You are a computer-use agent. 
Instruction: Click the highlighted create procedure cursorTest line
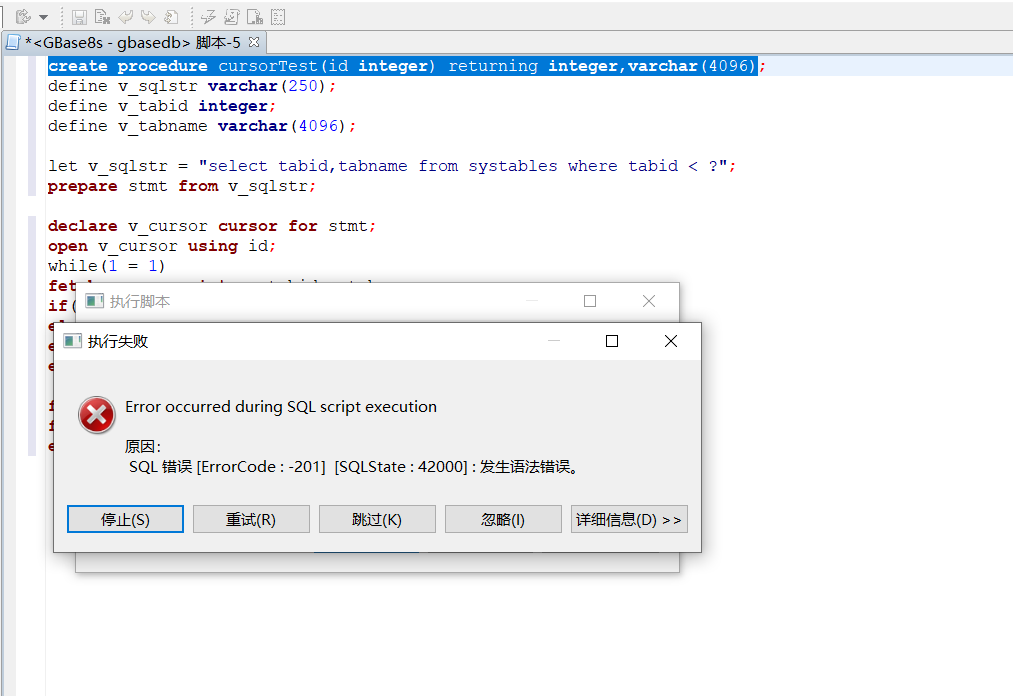[x=406, y=66]
